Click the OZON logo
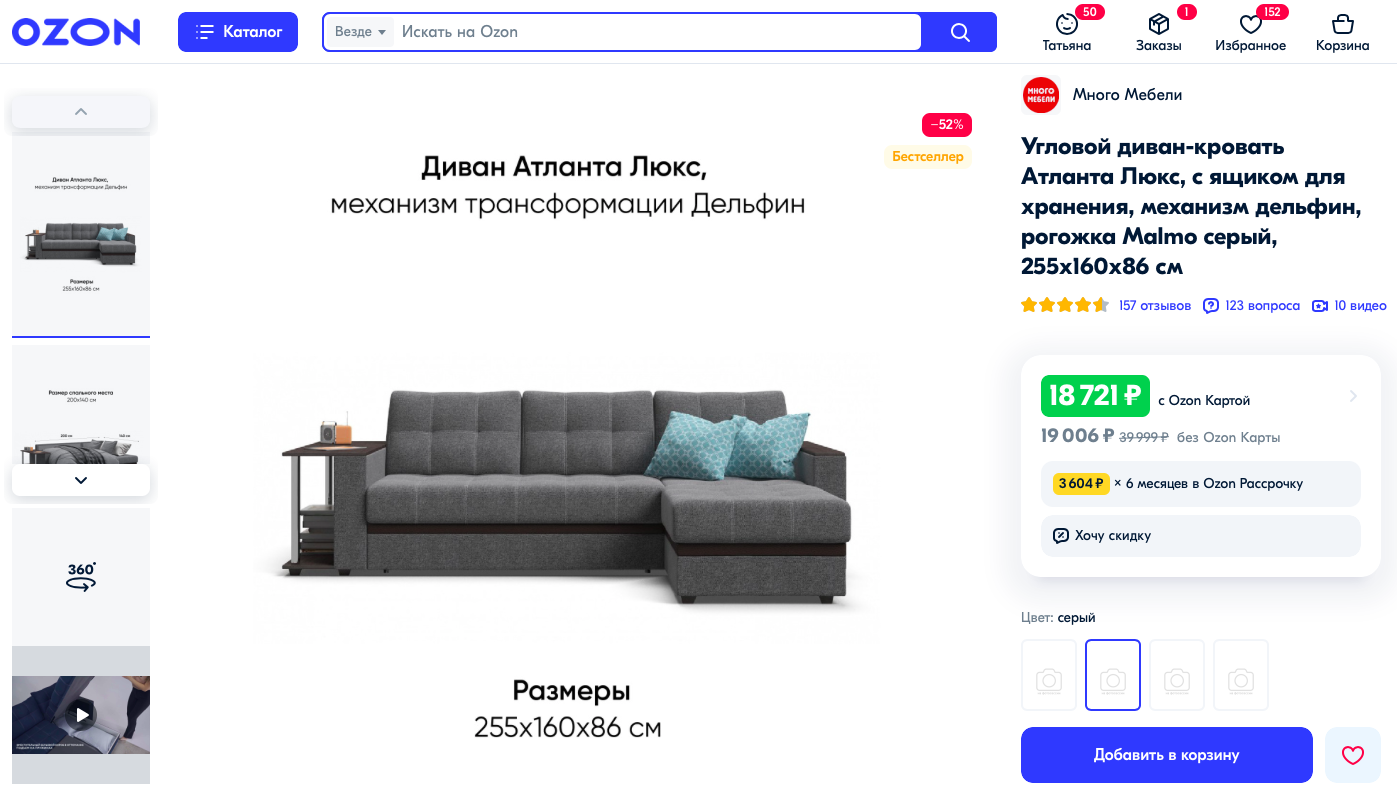Screen dimensions: 1397x786 (76, 32)
